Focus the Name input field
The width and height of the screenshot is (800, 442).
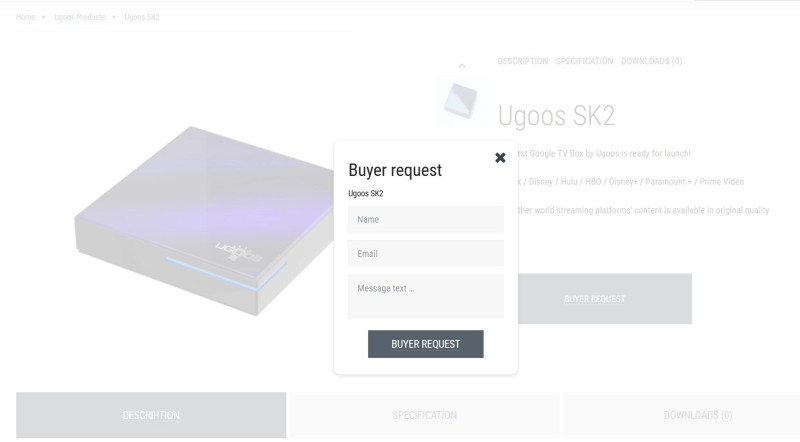(x=426, y=219)
